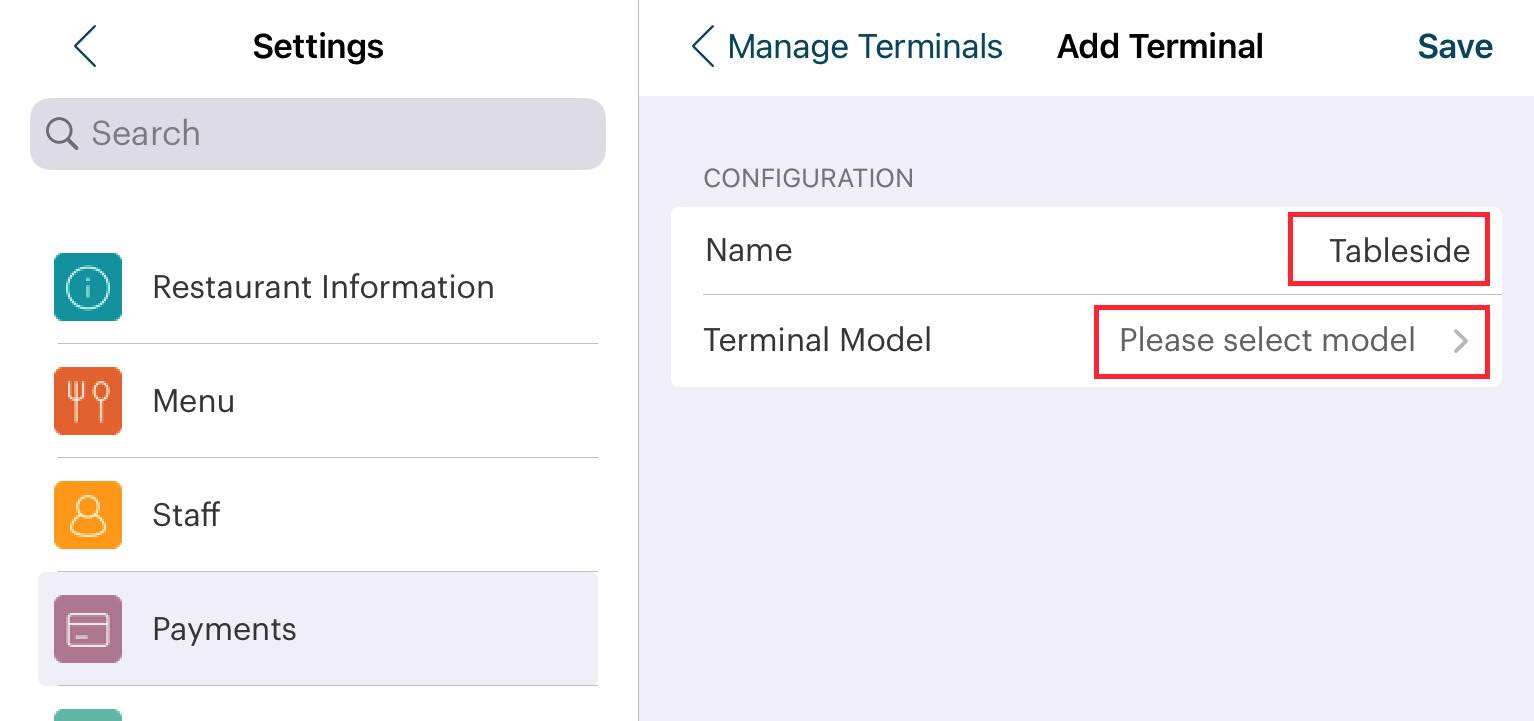Focus the Settings search field
Viewport: 1534px width, 721px height.
(330, 133)
